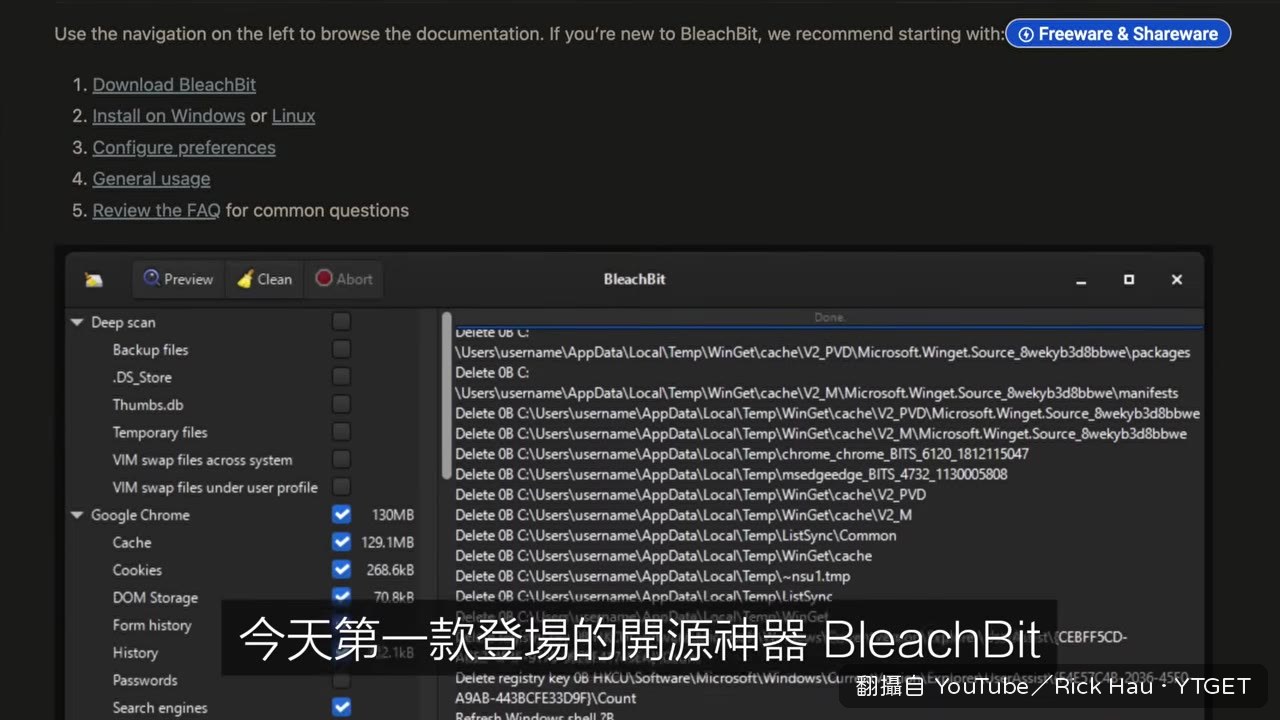This screenshot has width=1280, height=720.
Task: Check VIM swap files under user profile
Action: pyautogui.click(x=342, y=487)
